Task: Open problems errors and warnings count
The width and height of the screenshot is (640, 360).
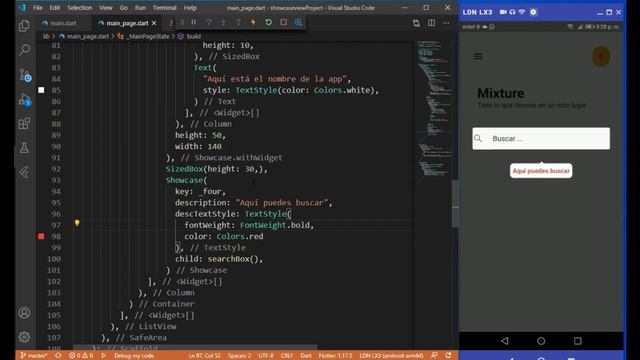Action: click(81, 356)
